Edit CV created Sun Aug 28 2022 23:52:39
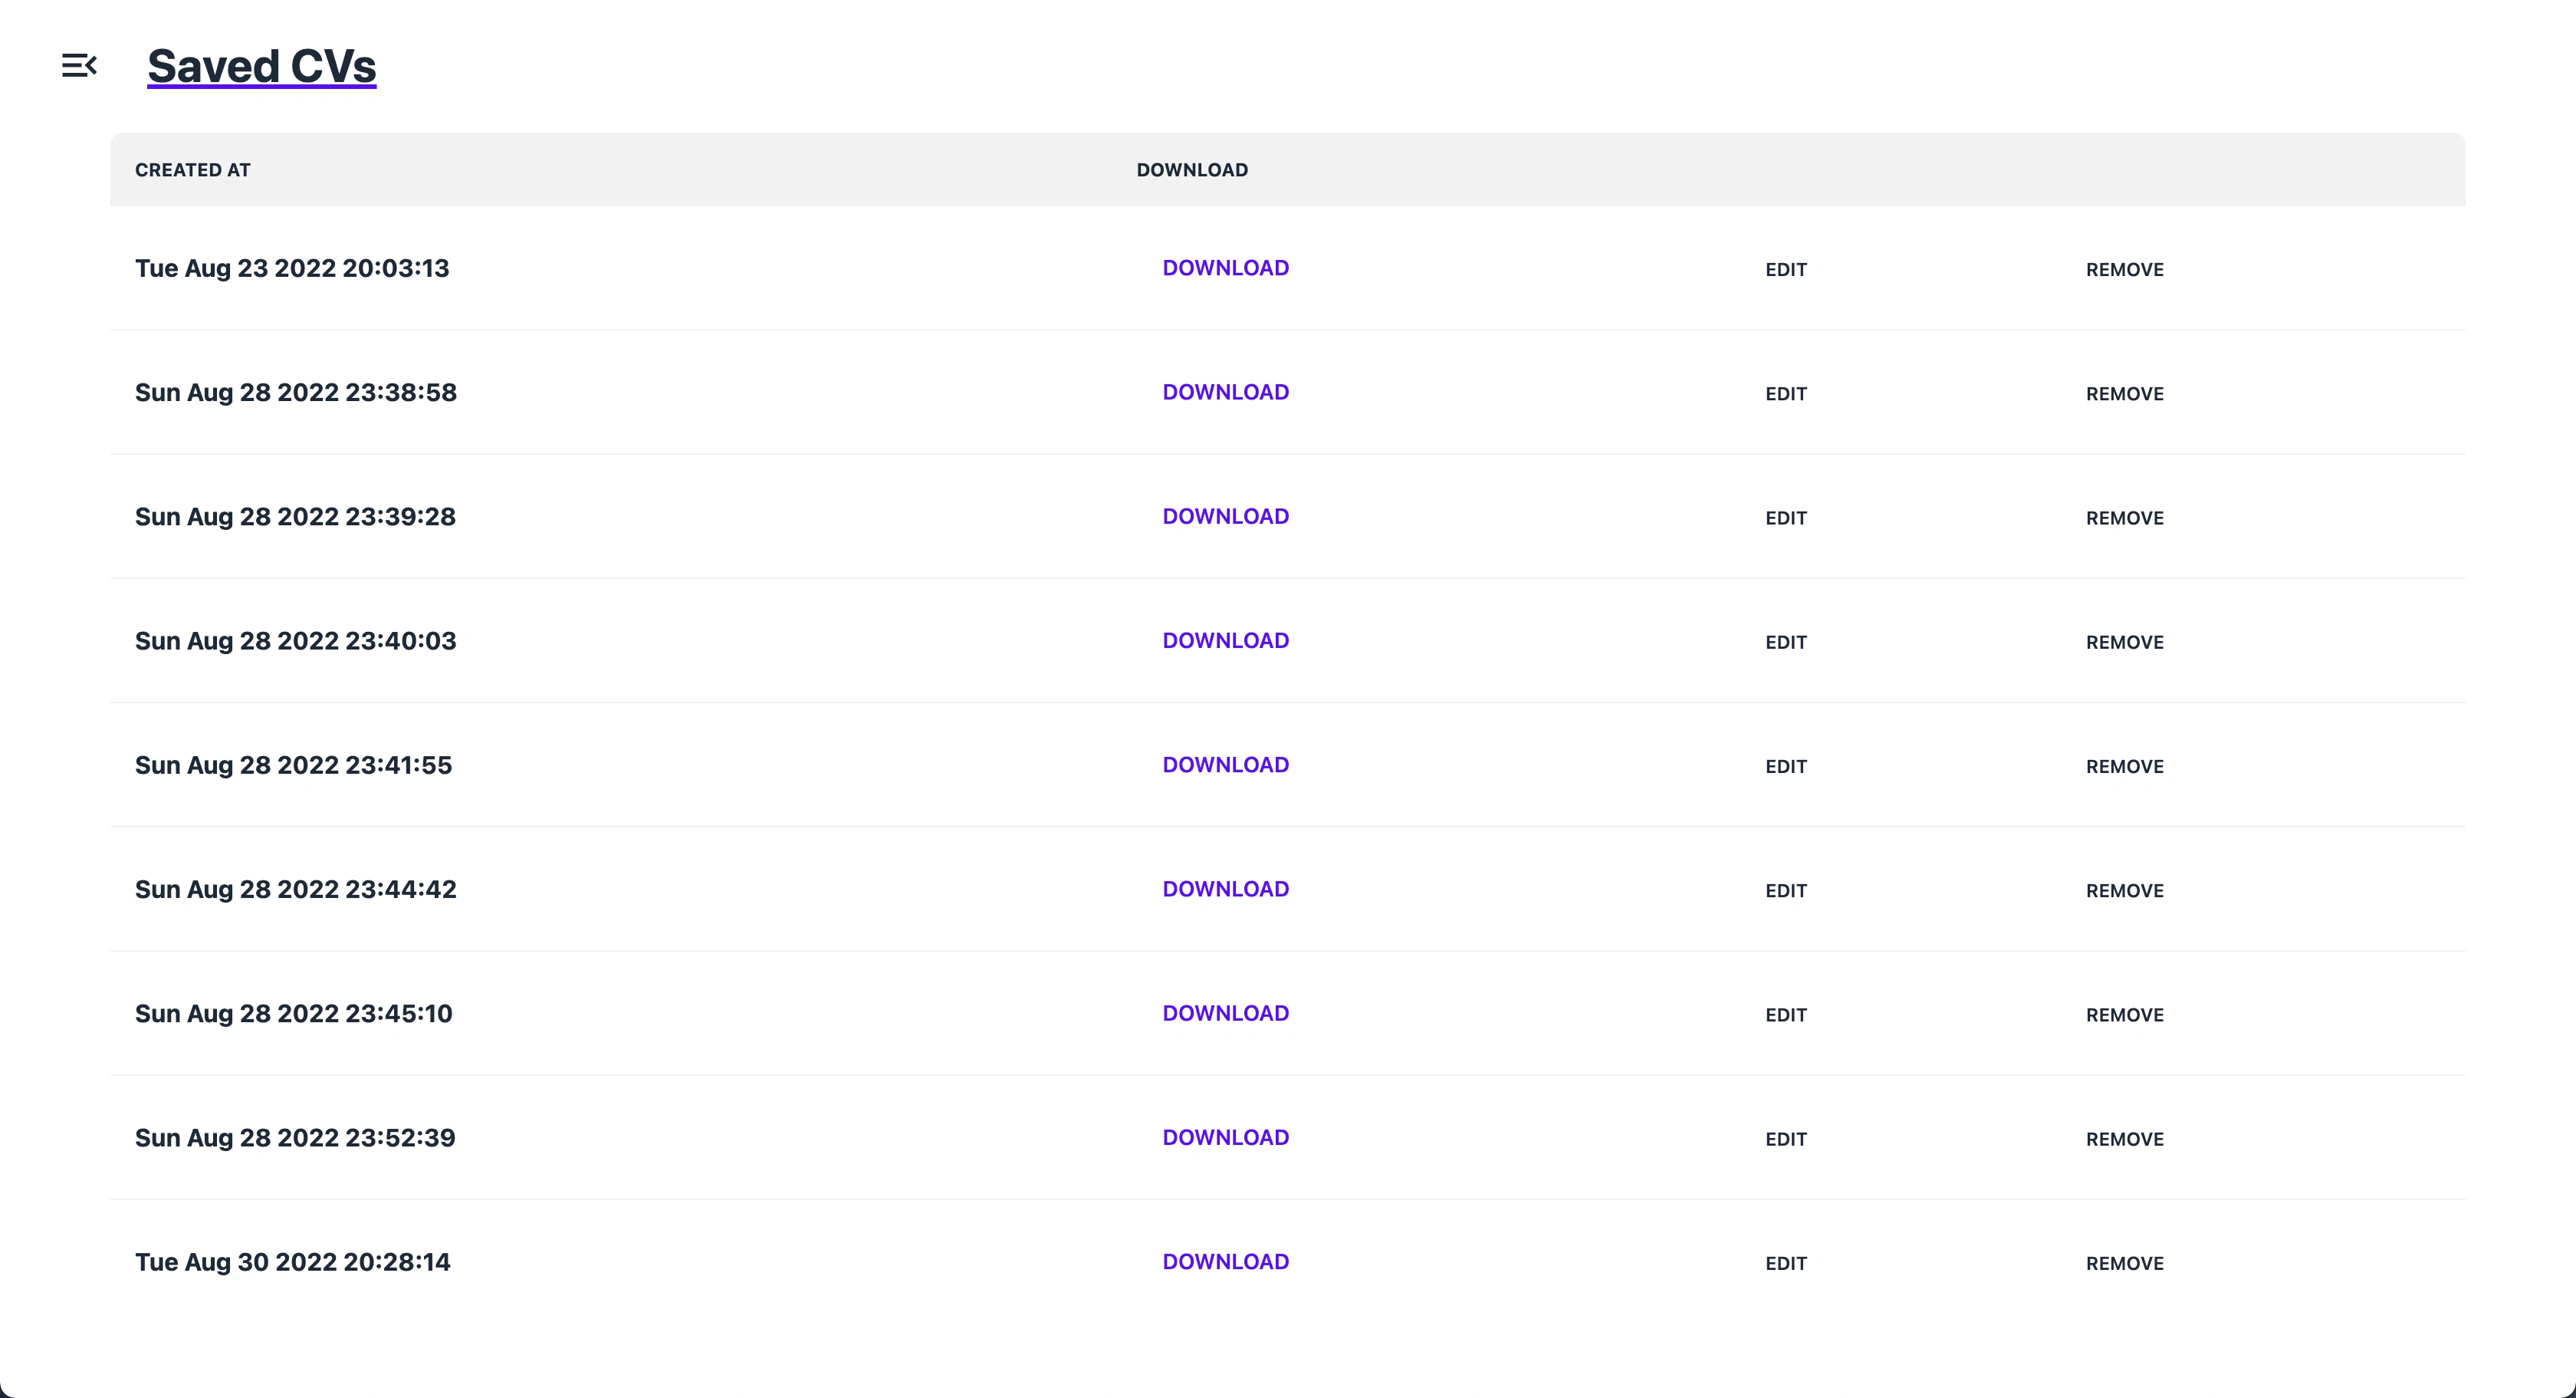 coord(1785,1139)
